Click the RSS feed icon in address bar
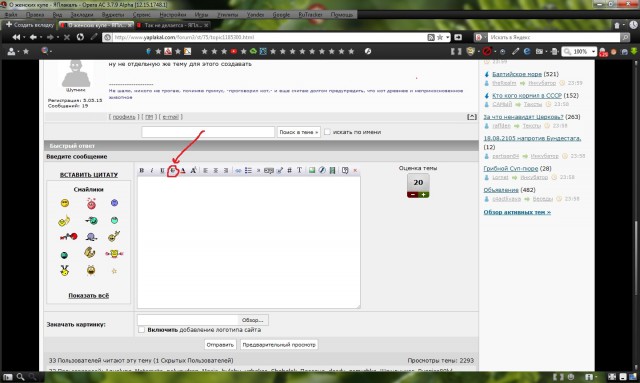Viewport: 640px width, 383px height. [x=431, y=37]
